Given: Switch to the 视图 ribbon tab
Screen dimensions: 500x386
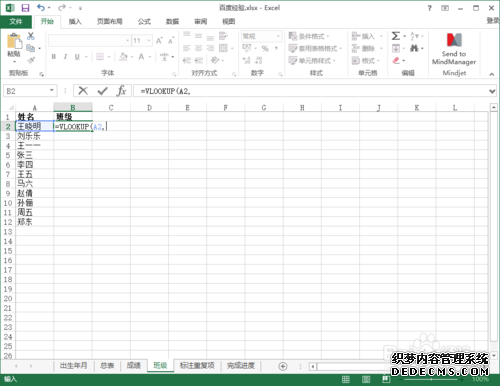Looking at the screenshot, I should [x=229, y=22].
